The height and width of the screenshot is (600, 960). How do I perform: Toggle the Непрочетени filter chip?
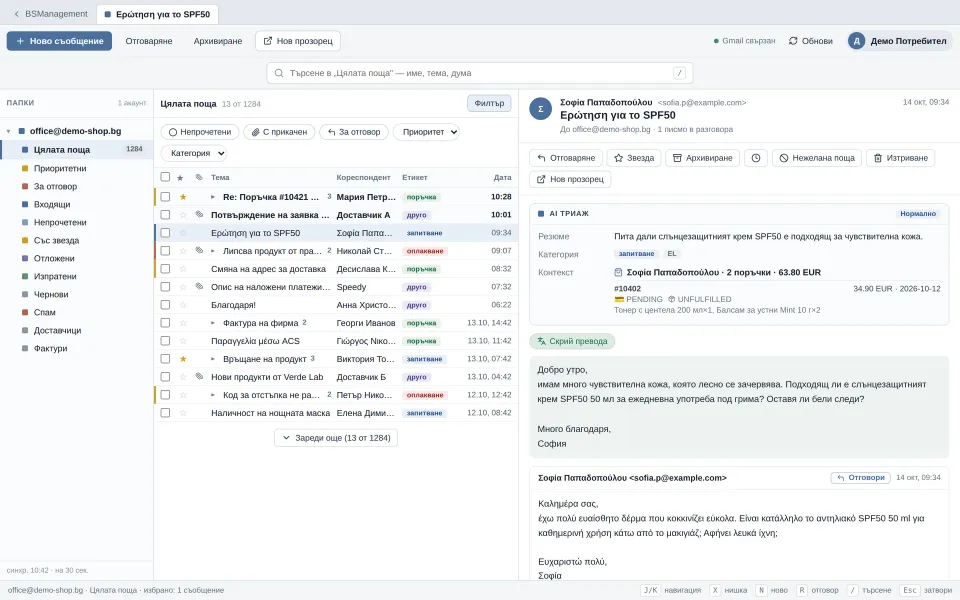200,132
